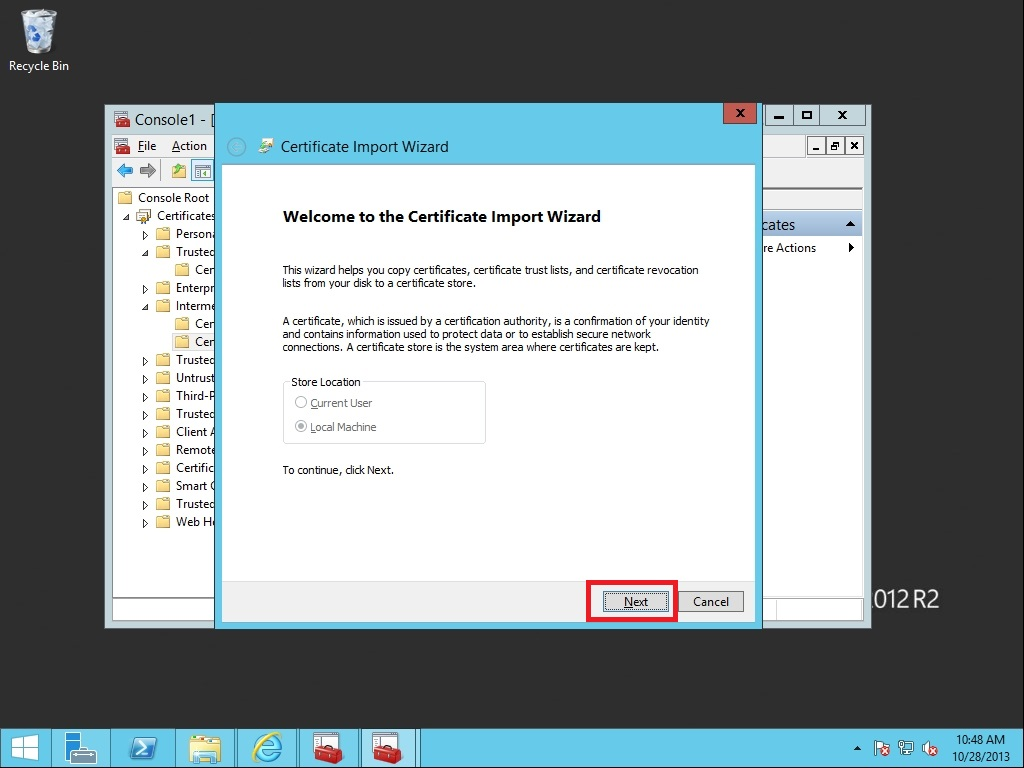Expand the Smart Card folder node

145,486
